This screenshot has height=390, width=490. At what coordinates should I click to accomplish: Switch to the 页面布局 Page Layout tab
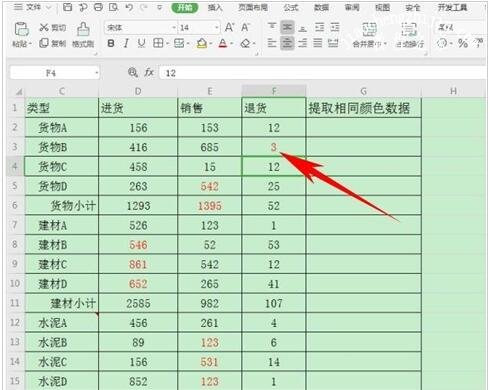point(253,7)
